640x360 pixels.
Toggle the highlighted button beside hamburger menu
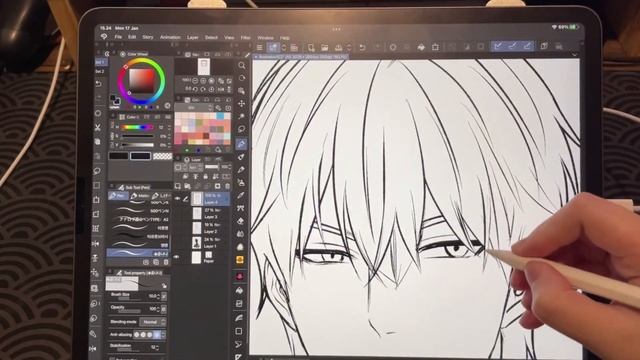(273, 47)
